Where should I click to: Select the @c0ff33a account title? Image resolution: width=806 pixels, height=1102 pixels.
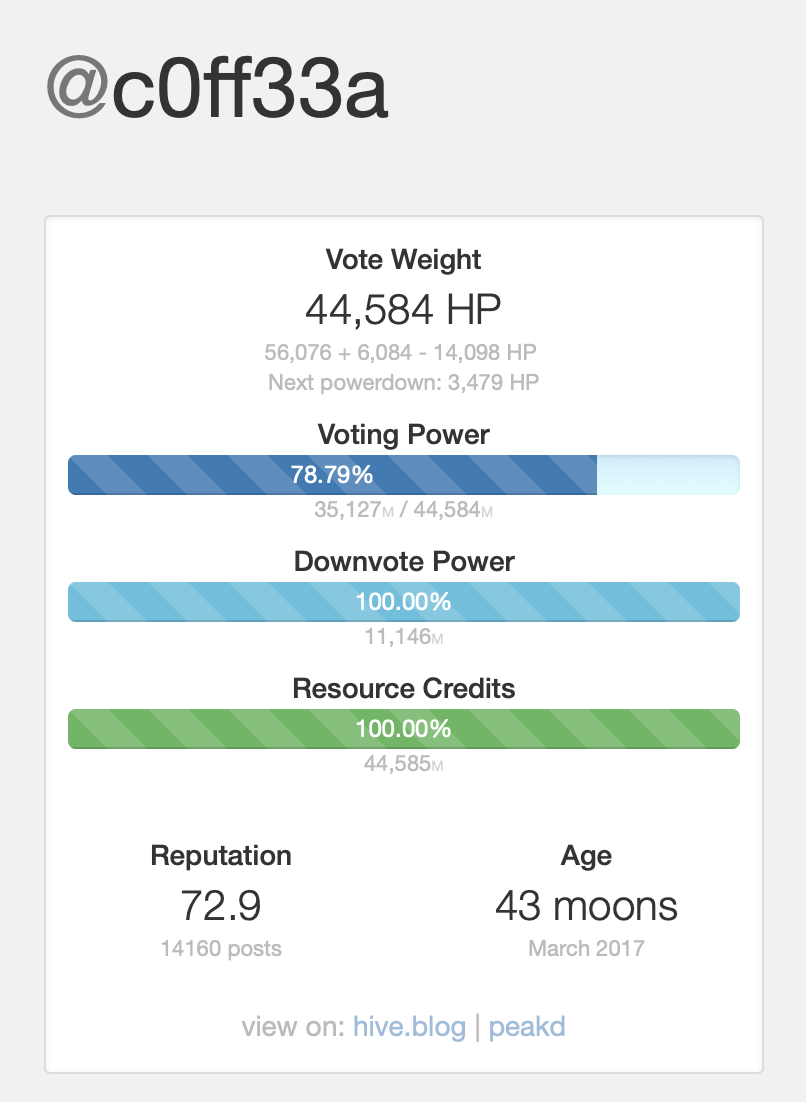217,89
